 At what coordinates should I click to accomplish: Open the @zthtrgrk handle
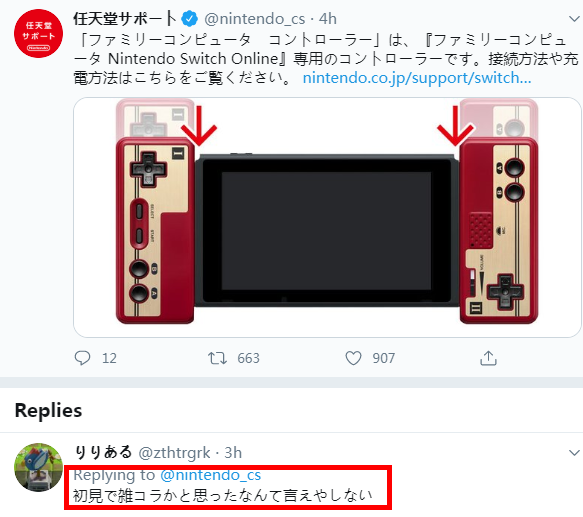[174, 453]
